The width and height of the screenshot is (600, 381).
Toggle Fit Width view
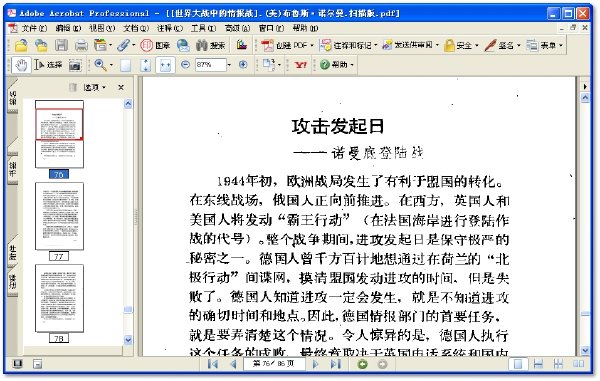coord(165,65)
